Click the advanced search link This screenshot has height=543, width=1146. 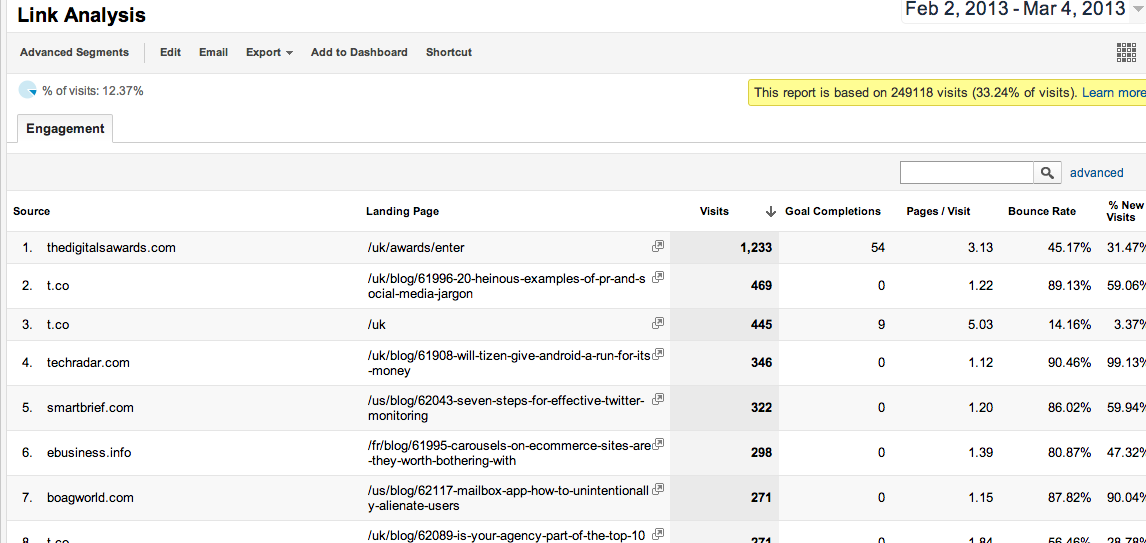(x=1096, y=173)
